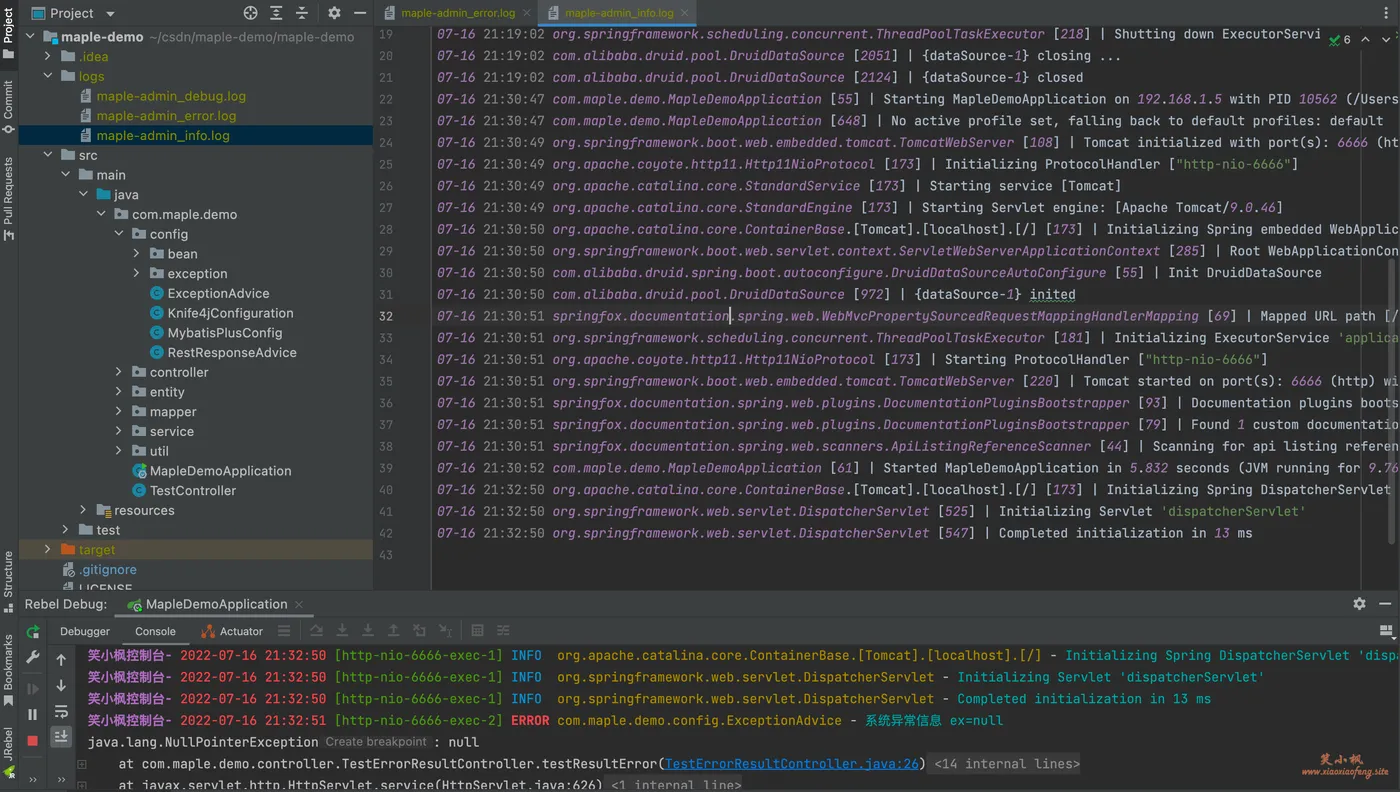Click layout settings icon in debug tabs row
This screenshot has height=792, width=1400.
coord(1386,631)
